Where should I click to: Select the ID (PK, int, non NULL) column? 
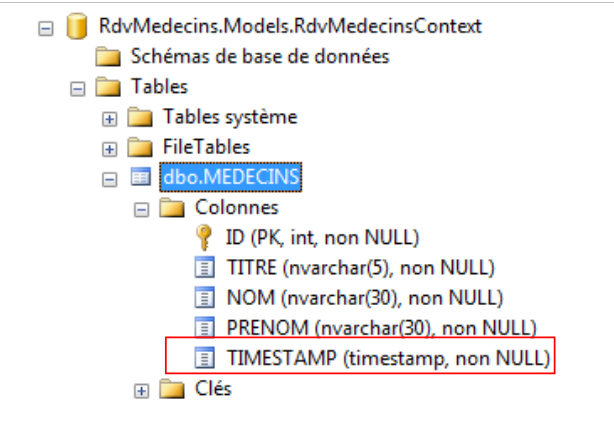tap(322, 237)
